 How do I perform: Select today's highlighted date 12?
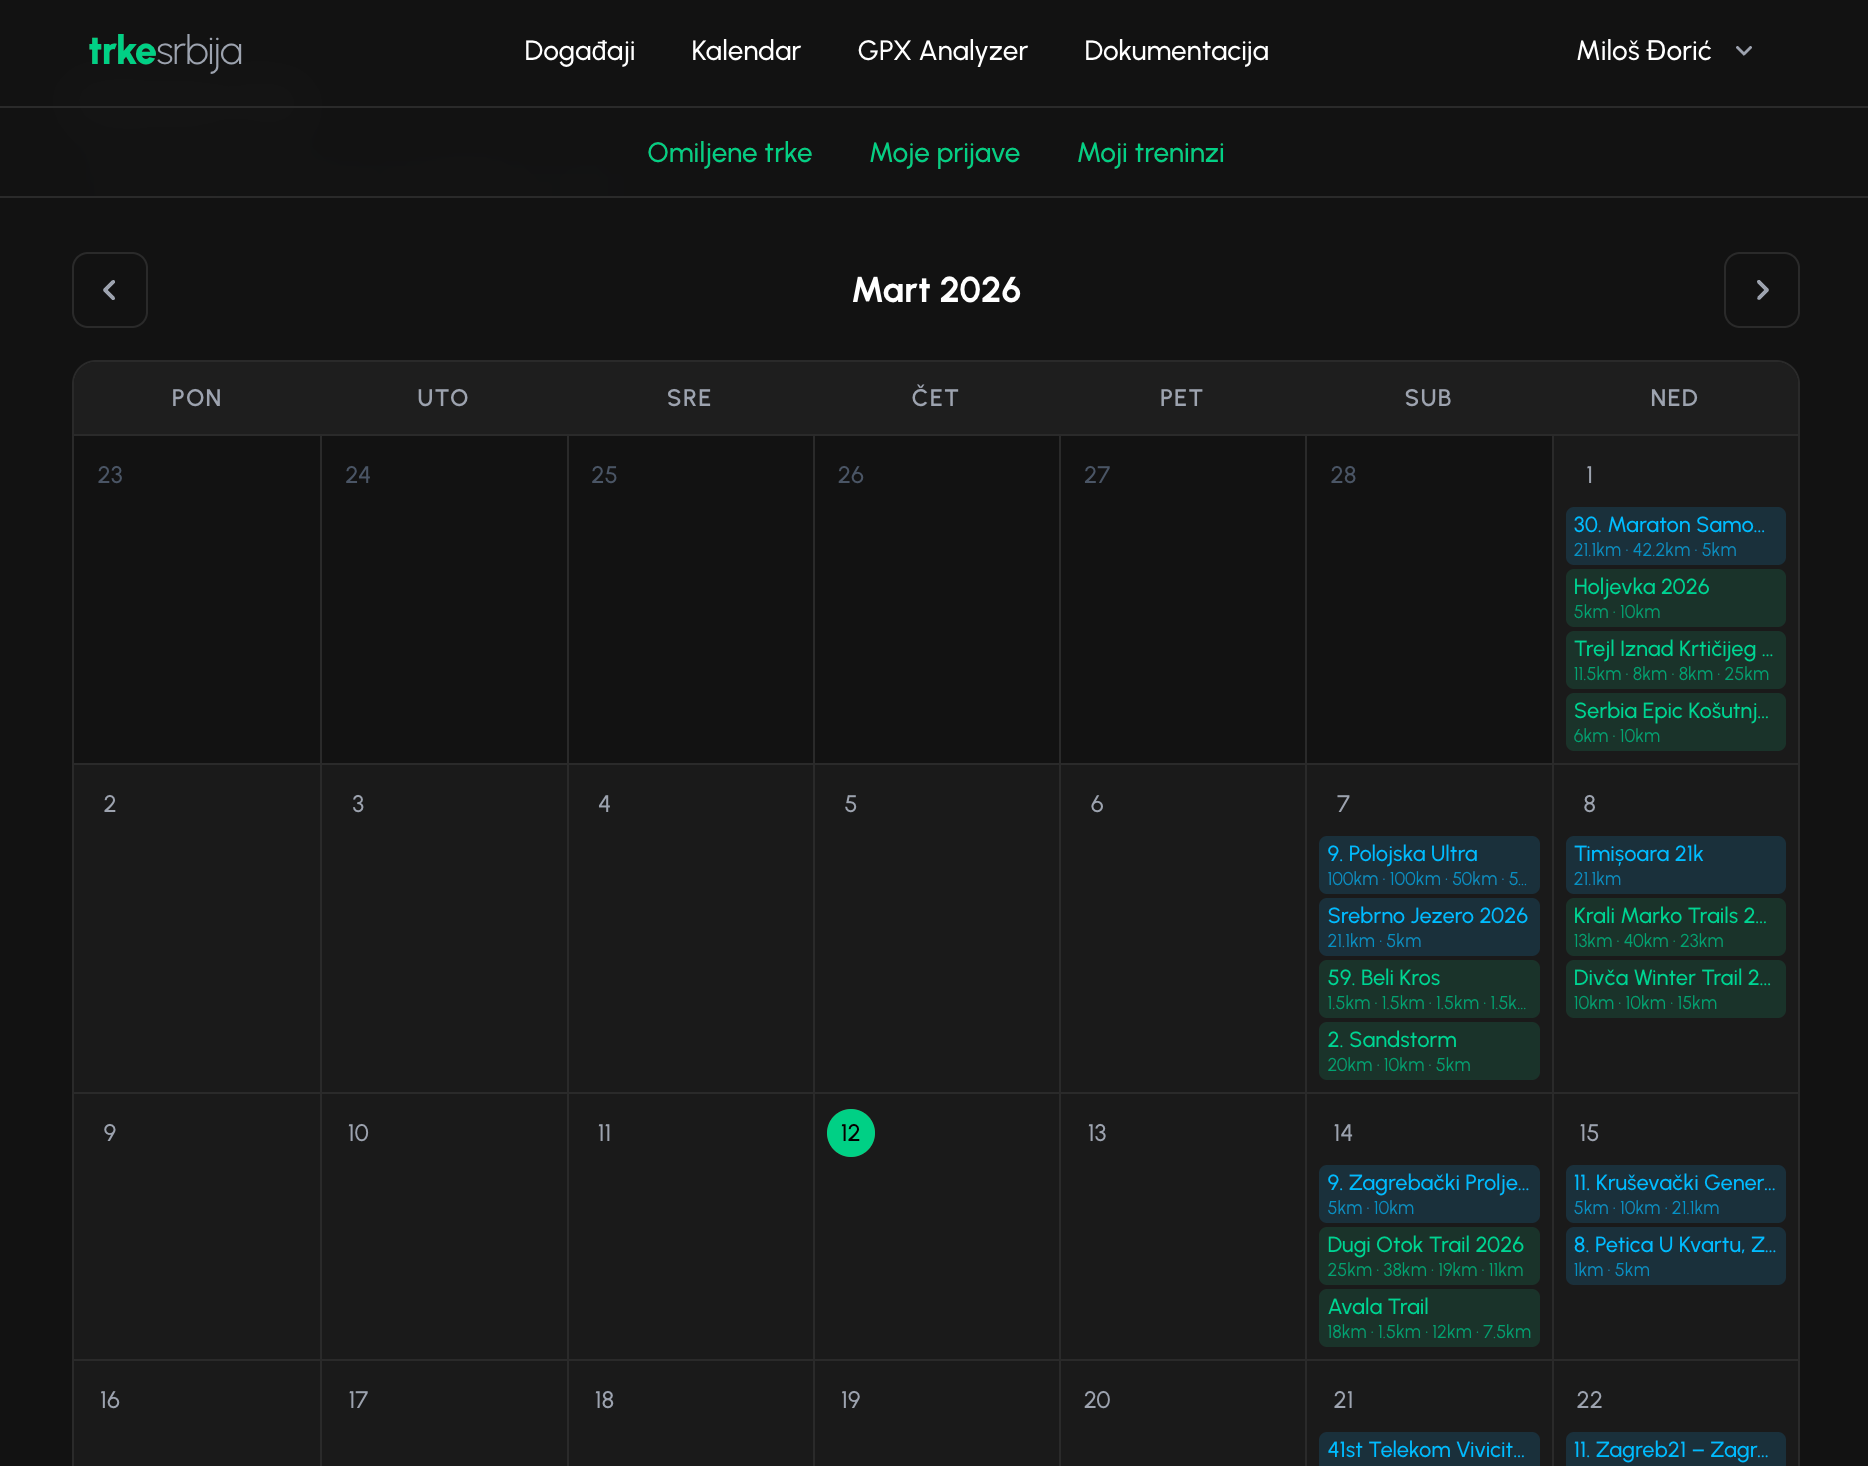[850, 1133]
